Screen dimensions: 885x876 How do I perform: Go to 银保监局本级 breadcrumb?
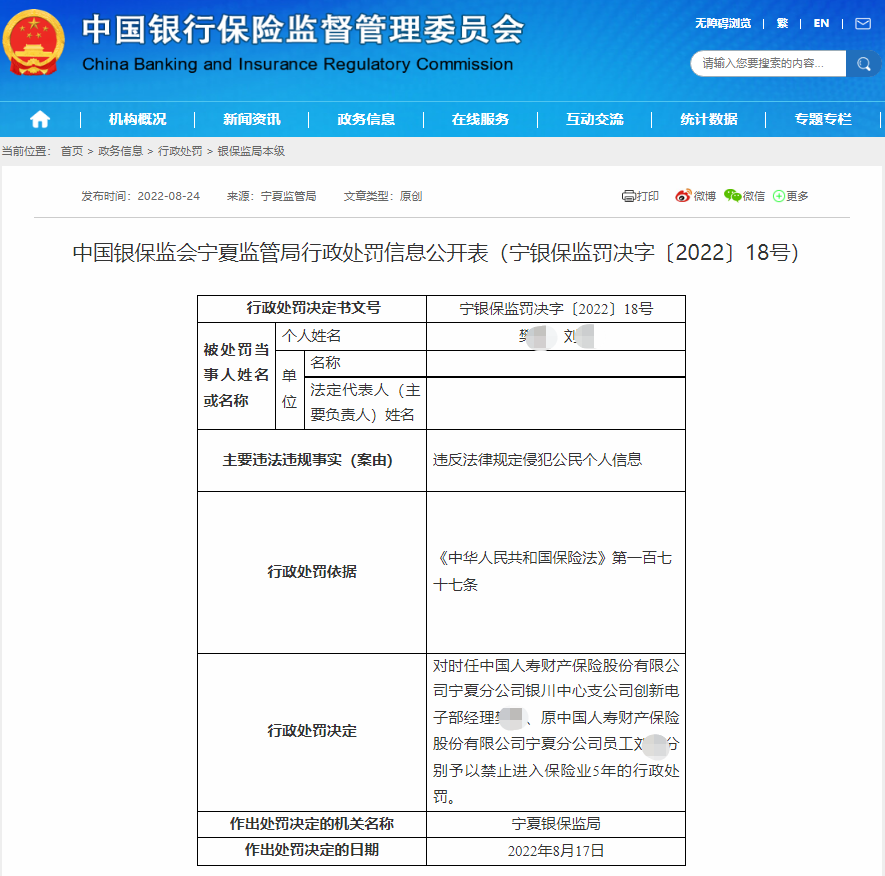pyautogui.click(x=251, y=151)
